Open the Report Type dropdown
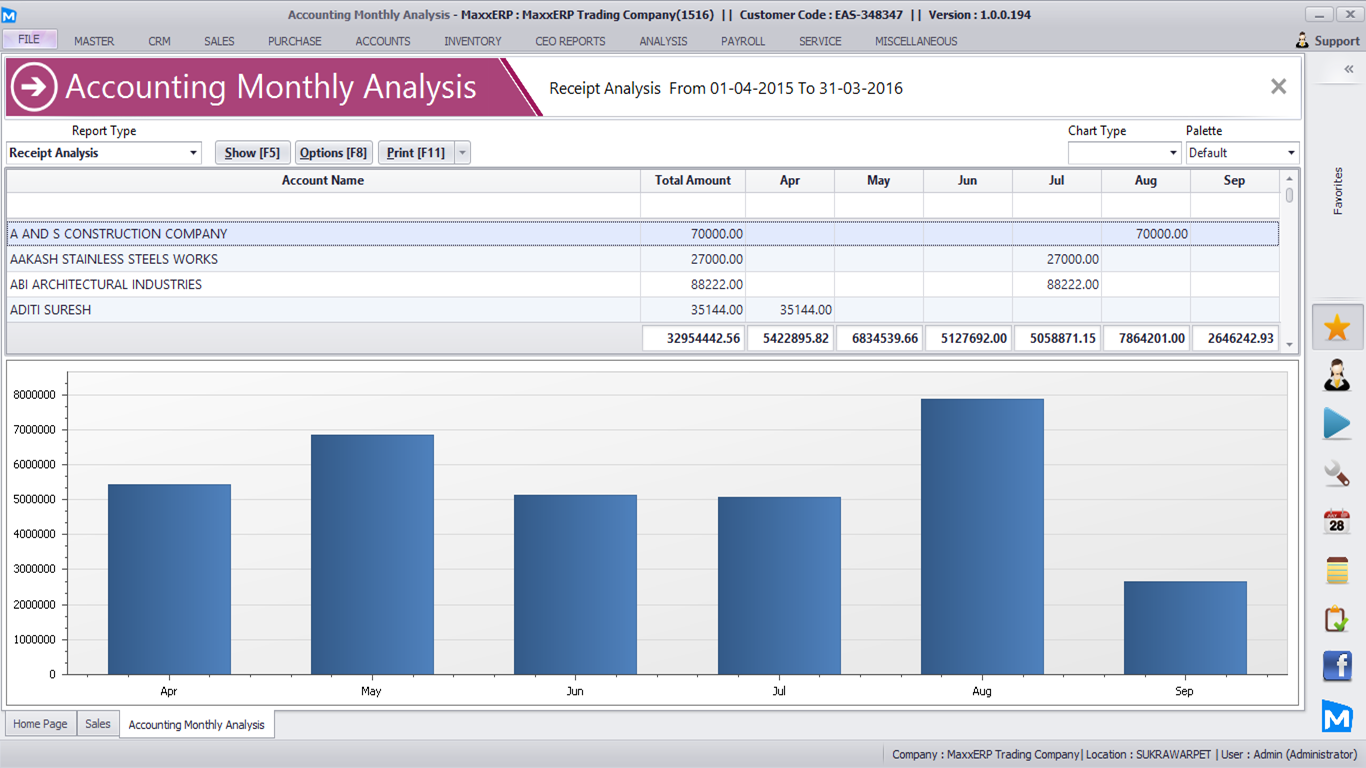The image size is (1366, 768). pyautogui.click(x=193, y=153)
